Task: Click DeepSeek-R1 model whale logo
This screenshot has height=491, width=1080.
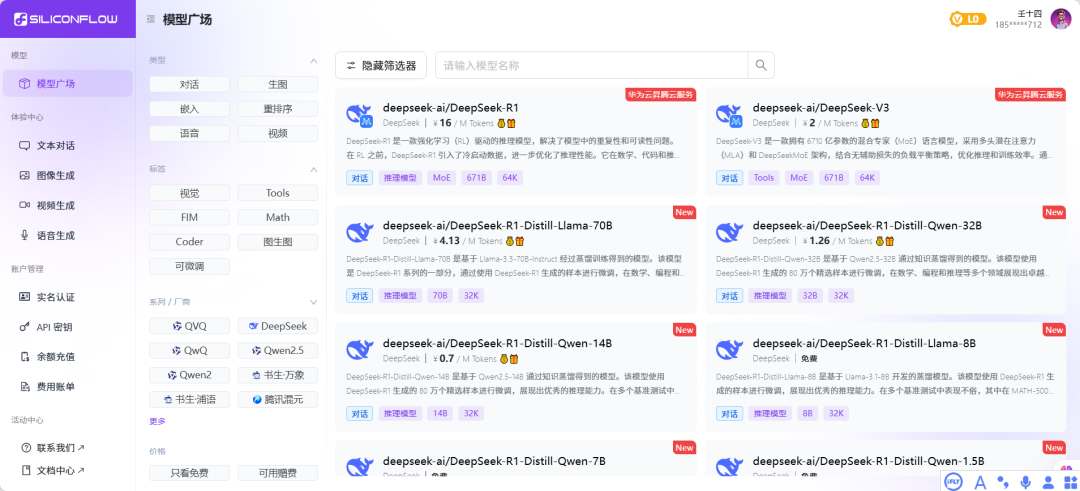Action: 360,115
